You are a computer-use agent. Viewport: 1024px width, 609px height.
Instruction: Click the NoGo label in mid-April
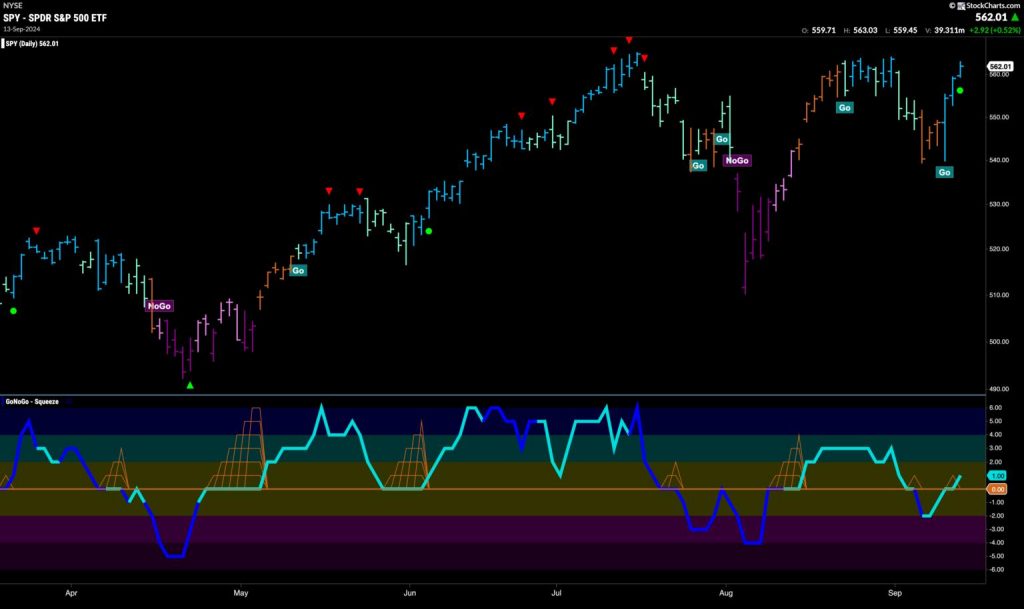[x=159, y=305]
